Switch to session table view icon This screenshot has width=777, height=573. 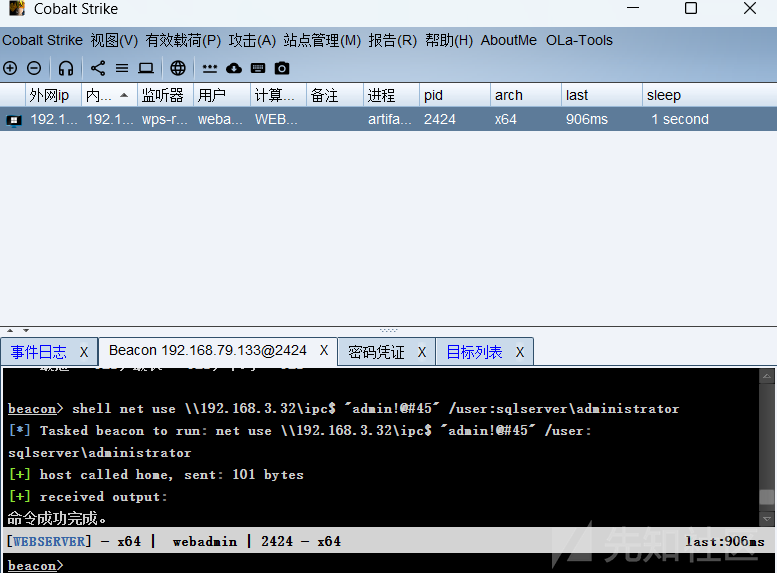click(x=122, y=68)
